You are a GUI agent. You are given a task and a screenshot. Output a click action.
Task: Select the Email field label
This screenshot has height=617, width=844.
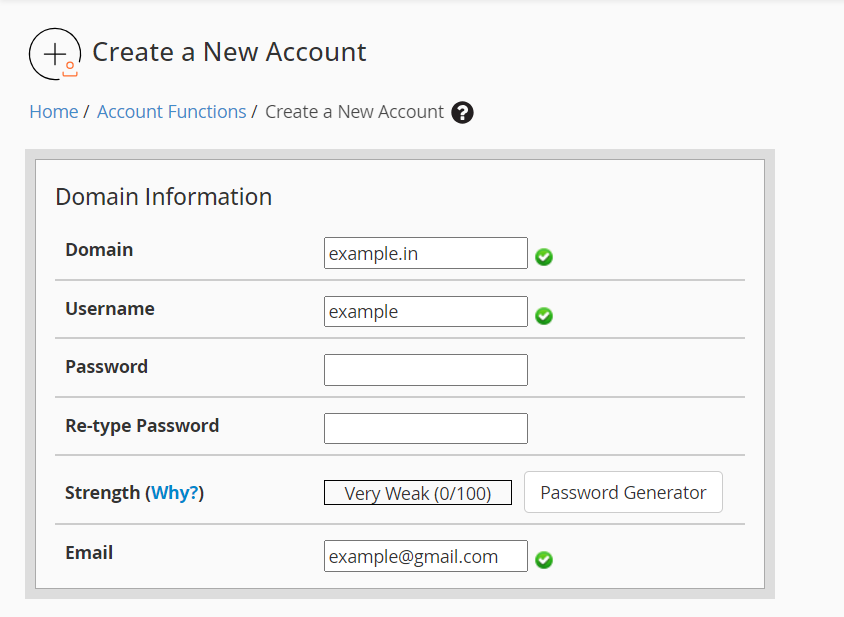(x=89, y=552)
